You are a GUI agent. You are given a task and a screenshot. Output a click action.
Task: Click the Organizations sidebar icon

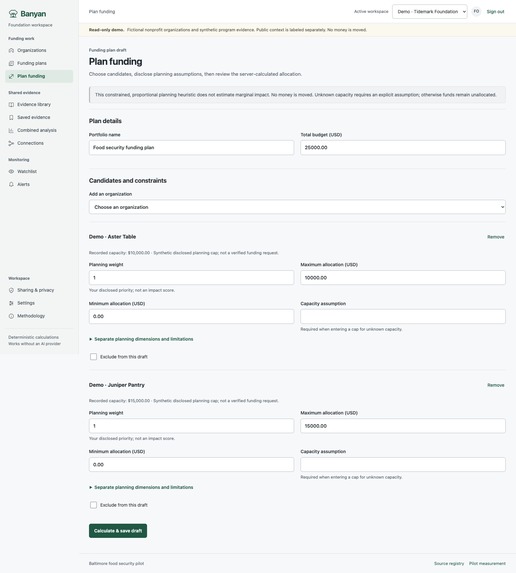(x=11, y=50)
